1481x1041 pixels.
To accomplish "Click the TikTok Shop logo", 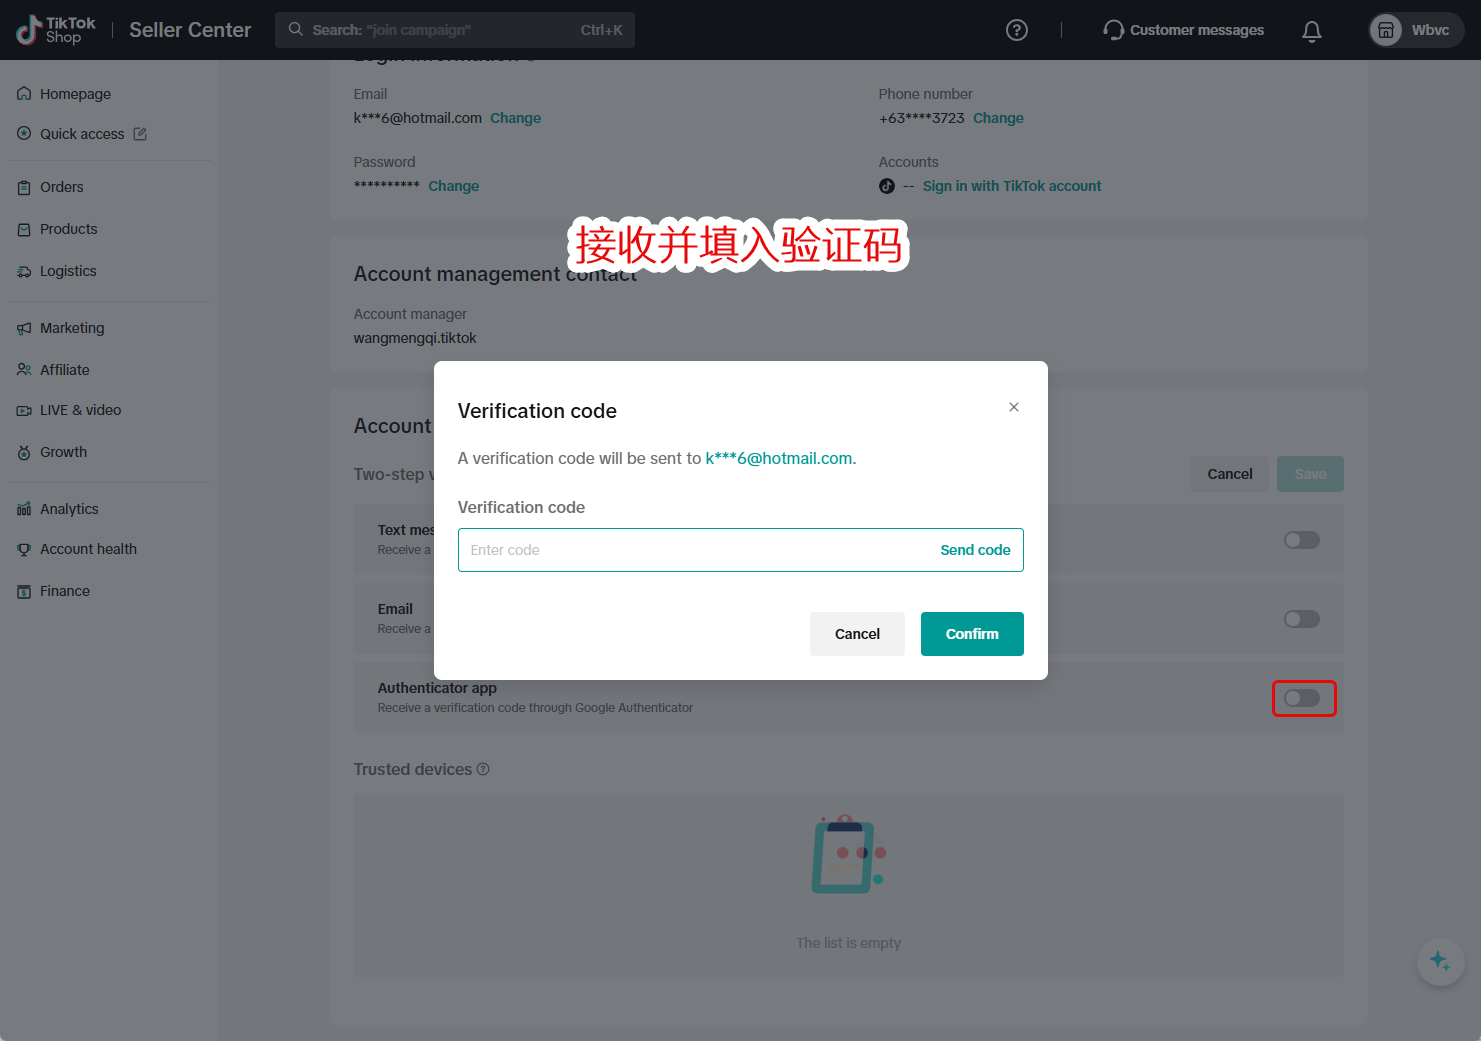I will 56,30.
